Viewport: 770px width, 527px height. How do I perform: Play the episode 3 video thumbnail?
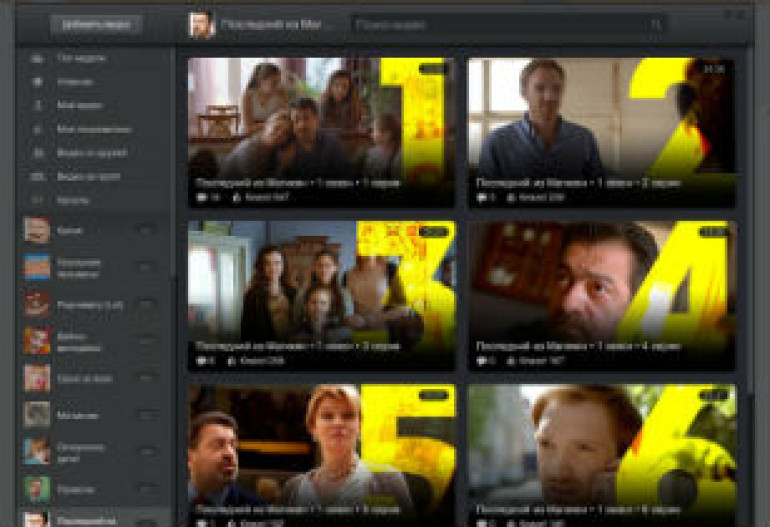321,295
